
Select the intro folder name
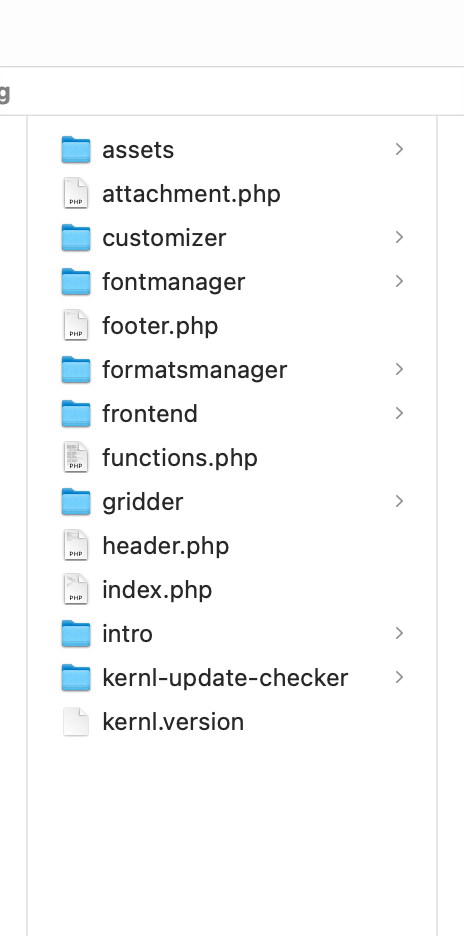127,633
